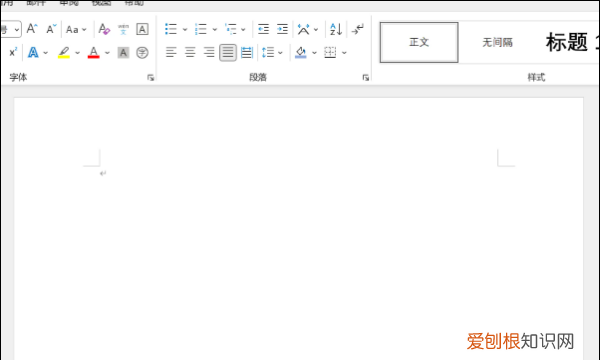Apply the red font color
600x360 pixels.
(x=94, y=52)
